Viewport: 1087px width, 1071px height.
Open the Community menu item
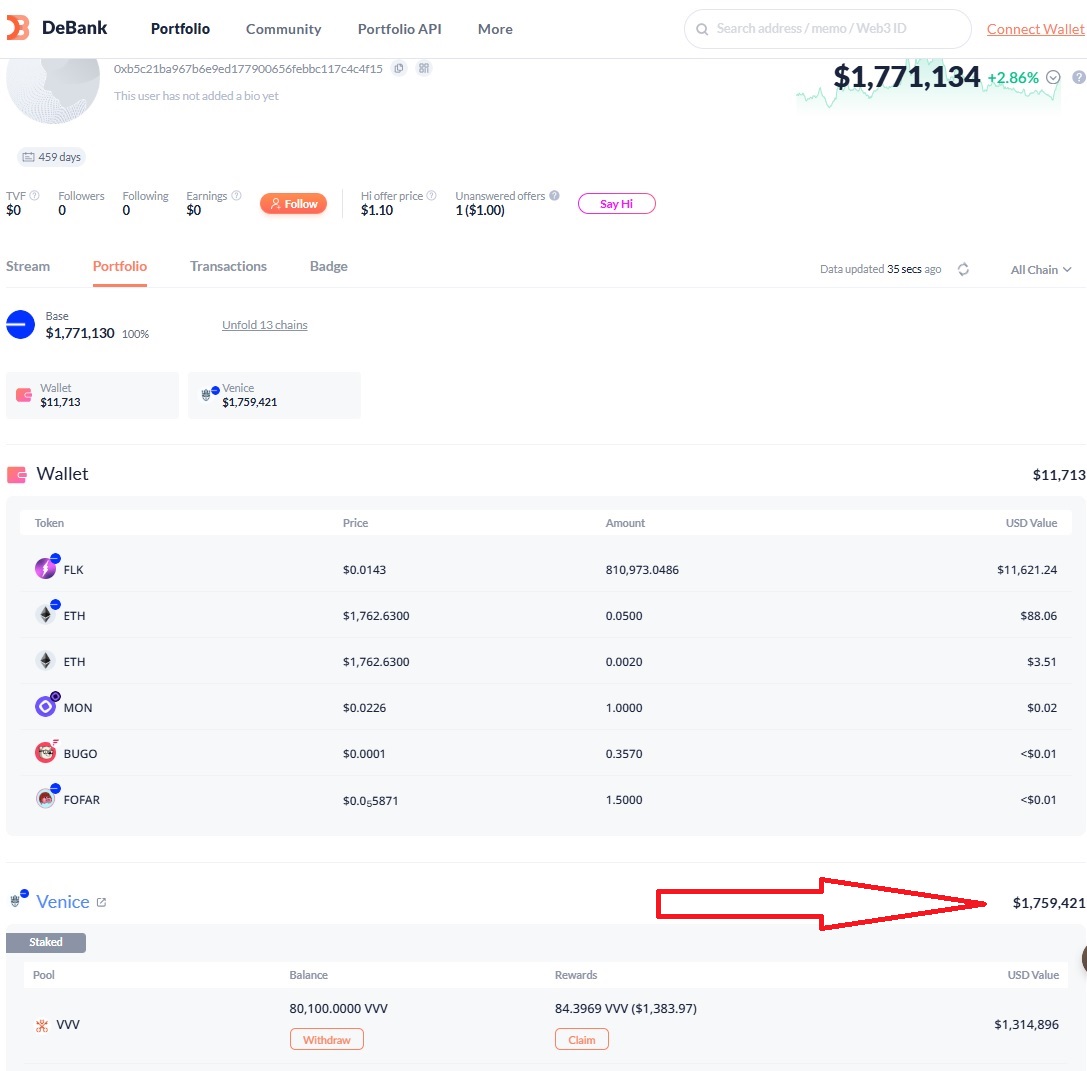284,29
